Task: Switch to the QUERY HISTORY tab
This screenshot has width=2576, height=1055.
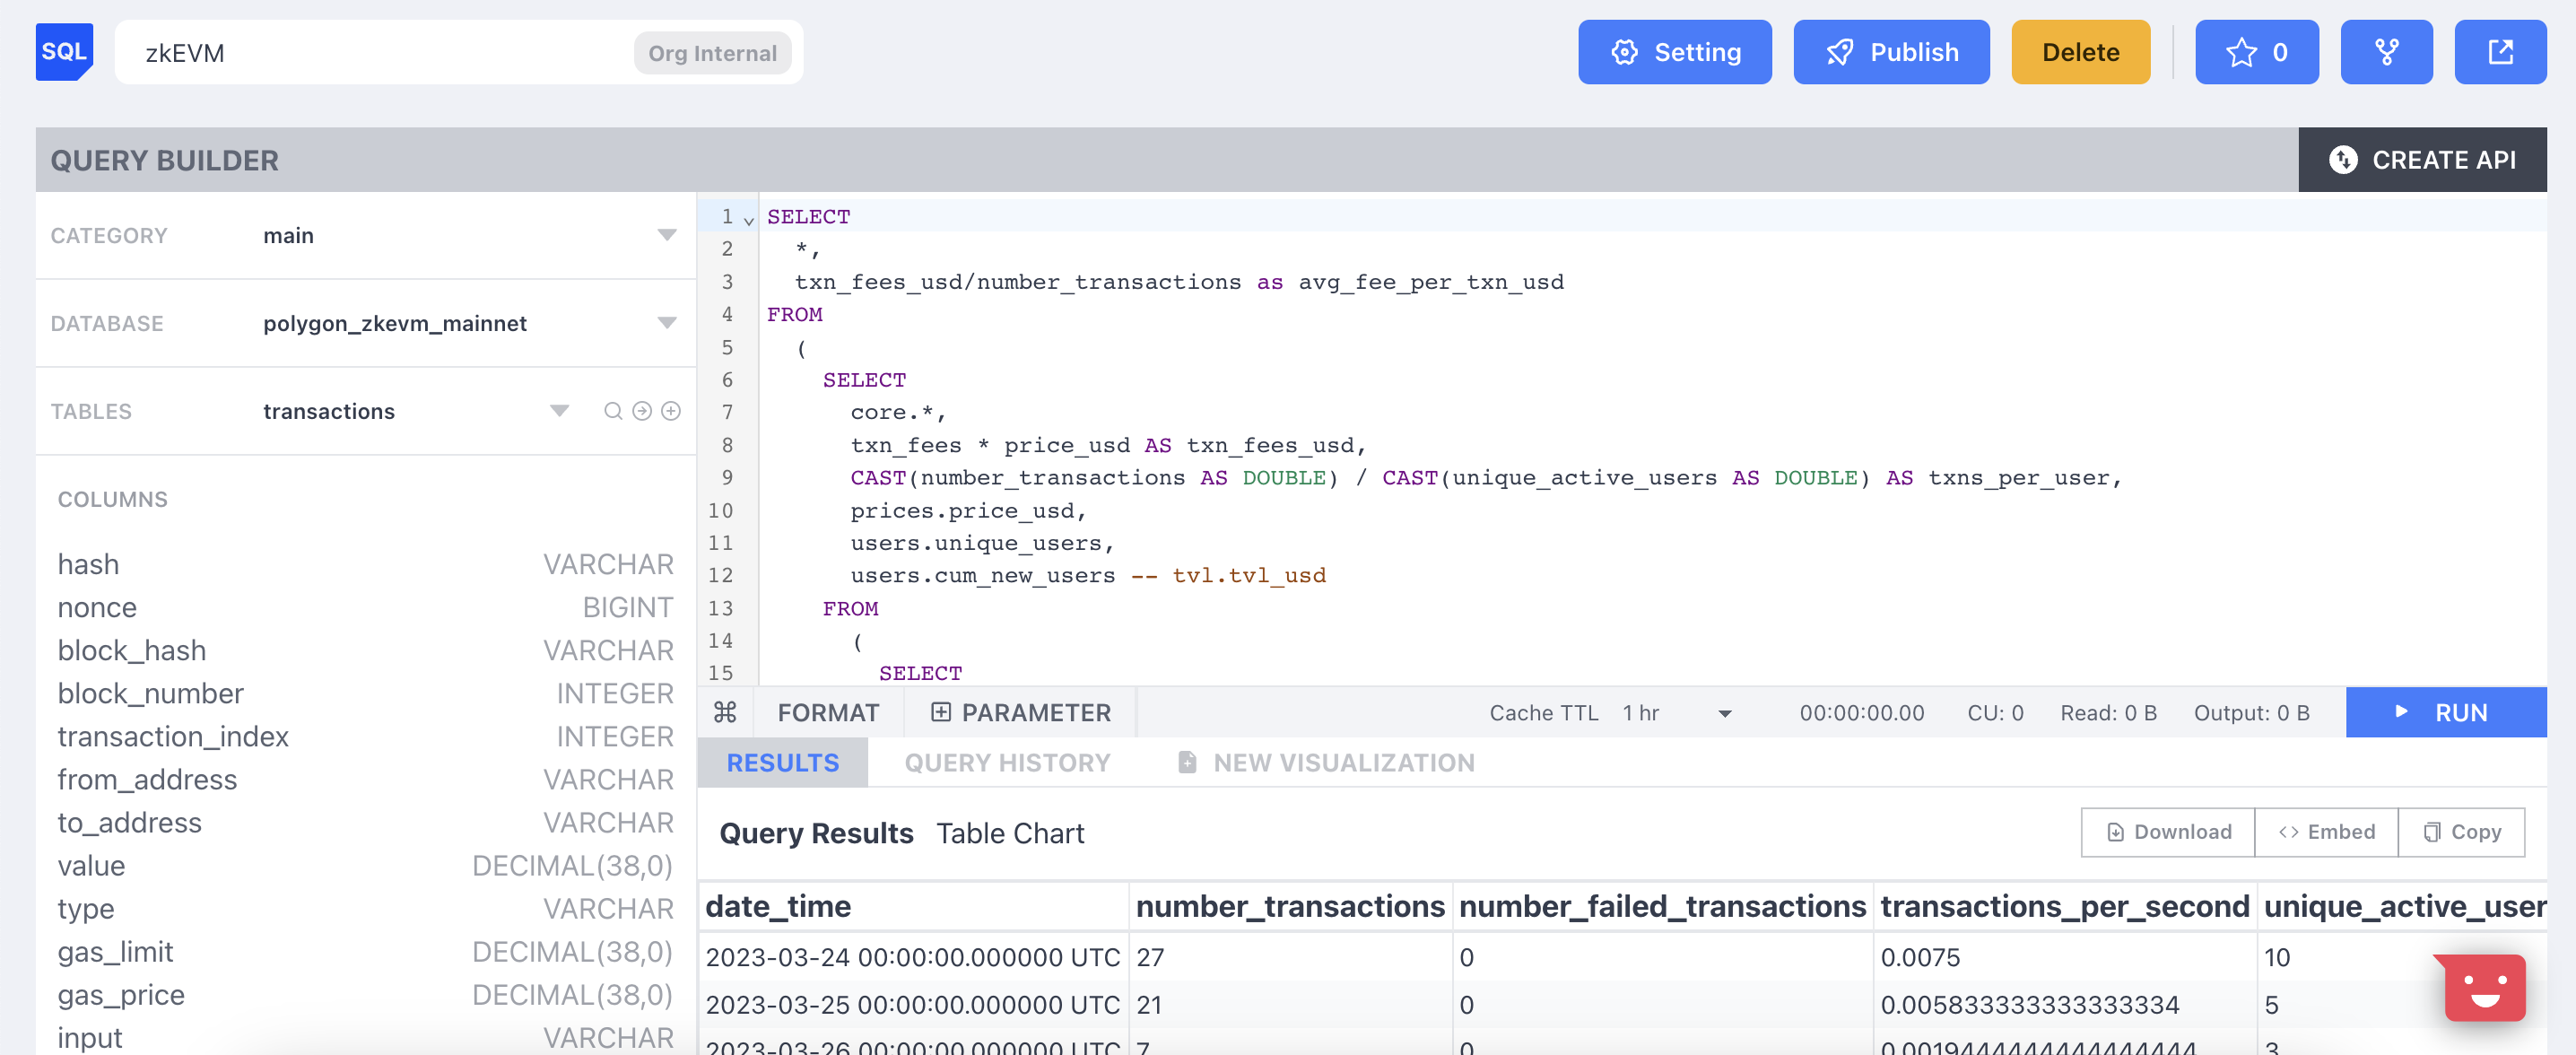Action: coord(1006,763)
